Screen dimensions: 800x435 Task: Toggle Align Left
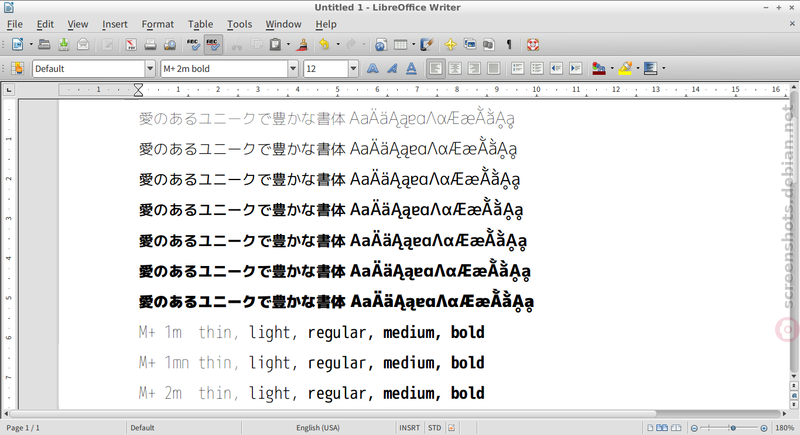click(436, 68)
